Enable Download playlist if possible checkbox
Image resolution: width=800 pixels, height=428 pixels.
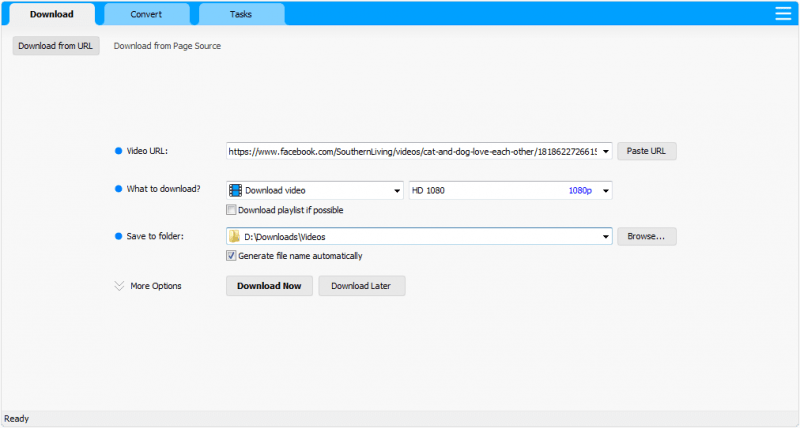232,210
